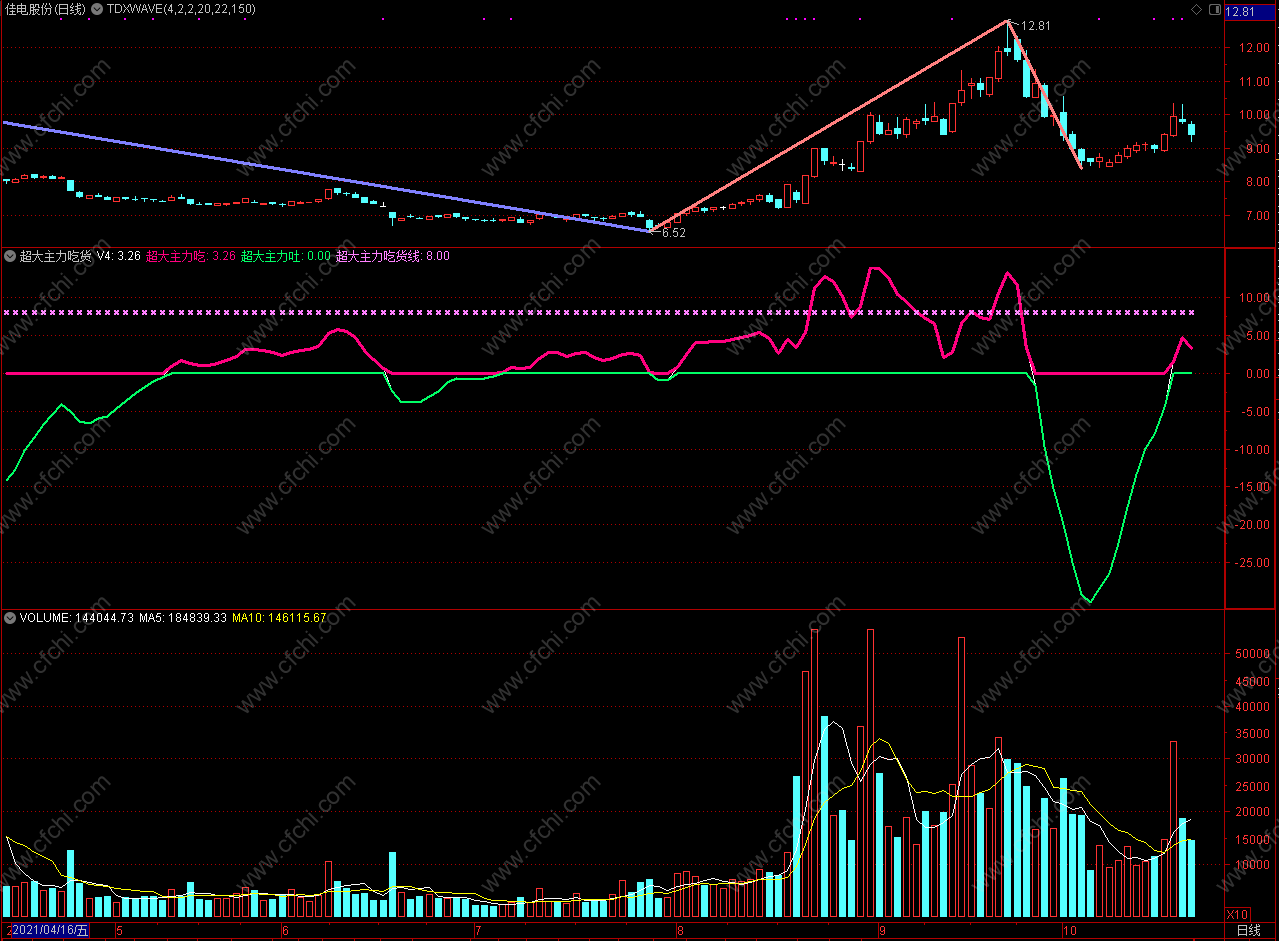Select the 超大主力吃货线: 8.00 legend label

pyautogui.click(x=393, y=256)
